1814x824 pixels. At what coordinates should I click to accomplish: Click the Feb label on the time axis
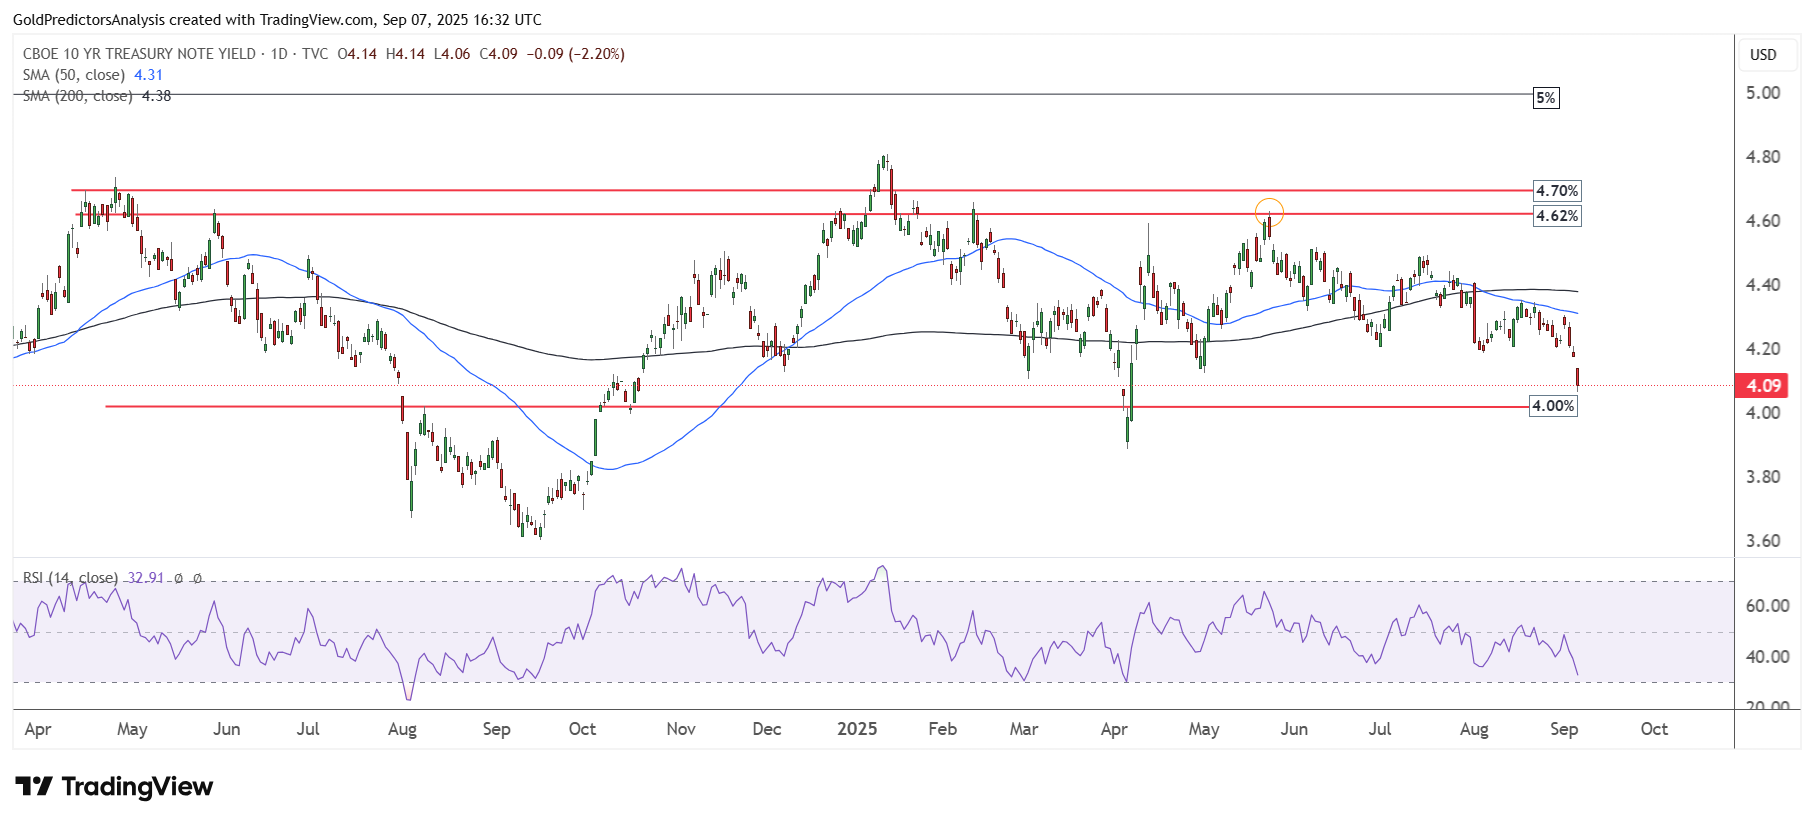coord(943,729)
